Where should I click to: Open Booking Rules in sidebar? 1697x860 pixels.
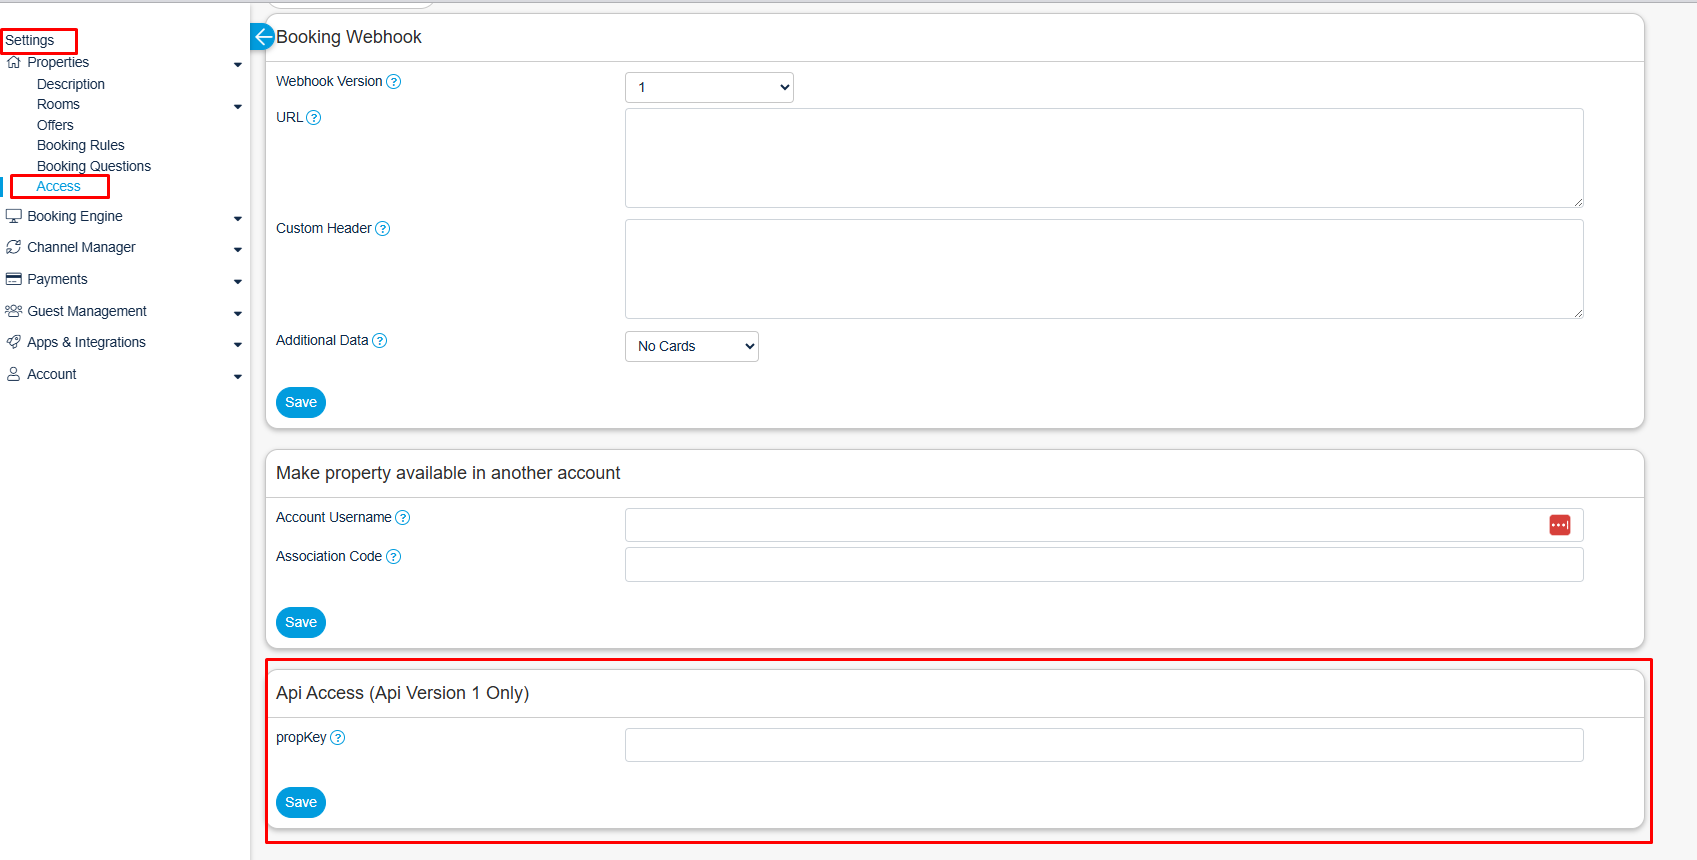(80, 145)
